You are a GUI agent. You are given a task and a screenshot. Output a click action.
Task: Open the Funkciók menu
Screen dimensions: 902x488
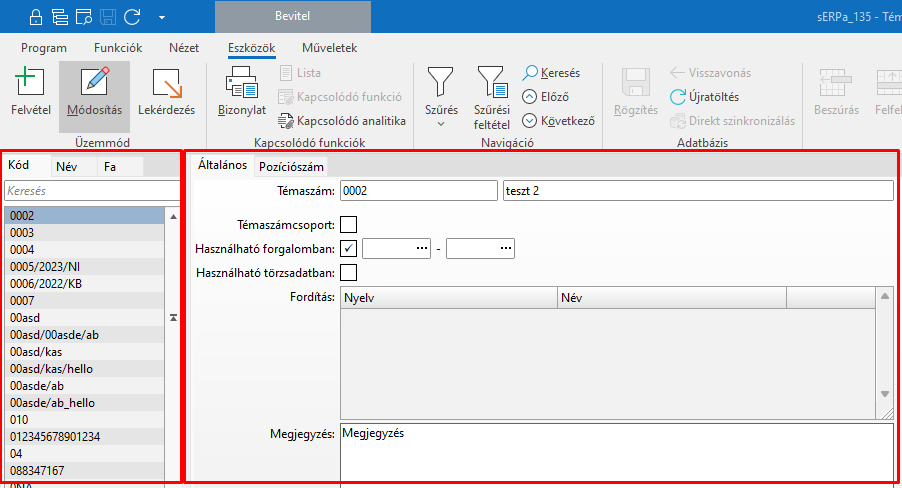118,48
